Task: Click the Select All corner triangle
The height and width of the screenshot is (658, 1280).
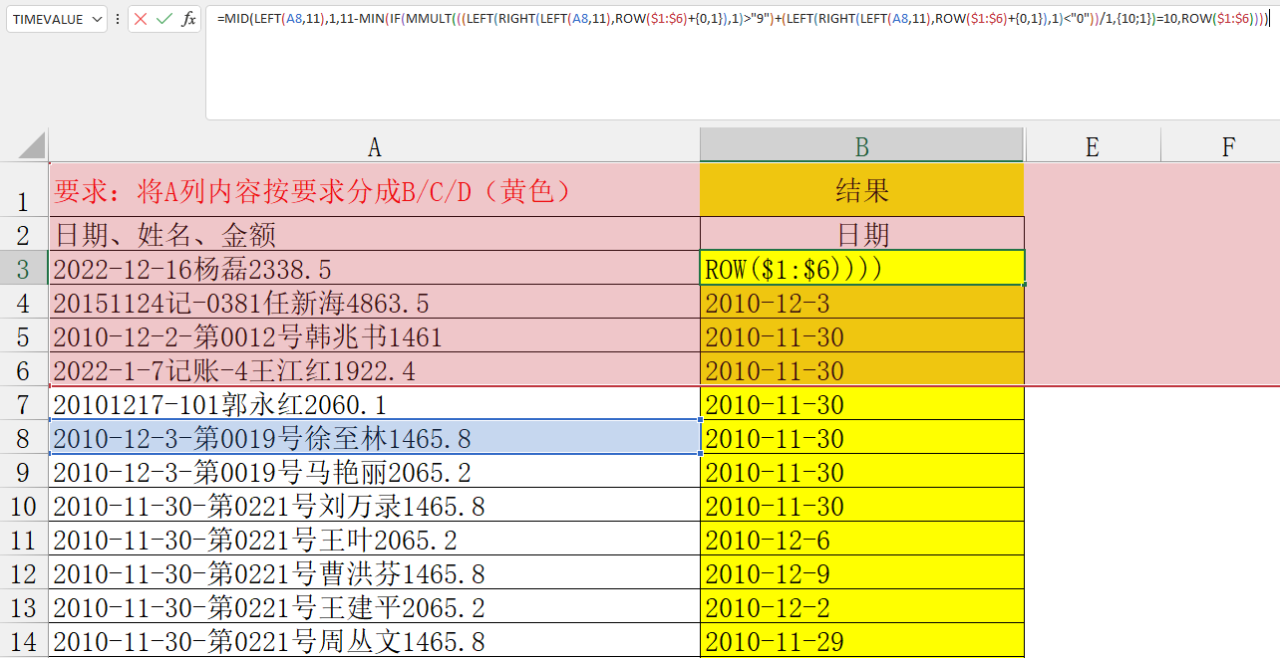Action: click(x=31, y=145)
